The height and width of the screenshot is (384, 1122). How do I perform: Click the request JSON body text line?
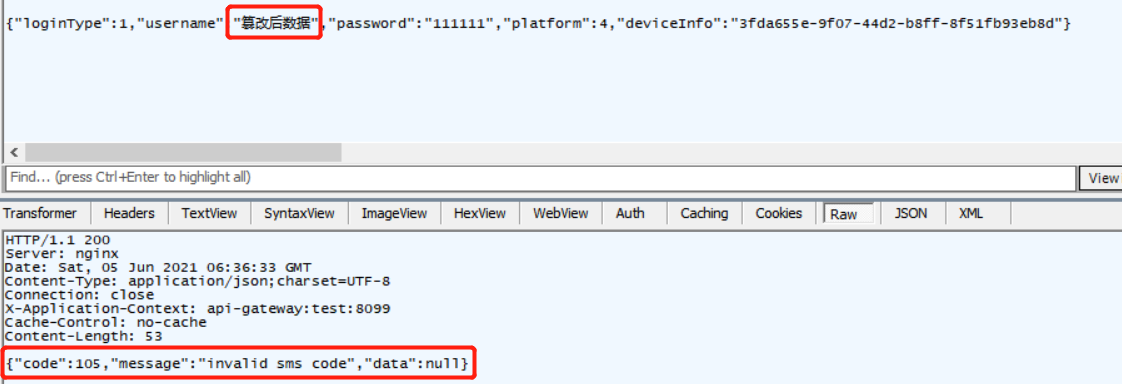point(538,24)
